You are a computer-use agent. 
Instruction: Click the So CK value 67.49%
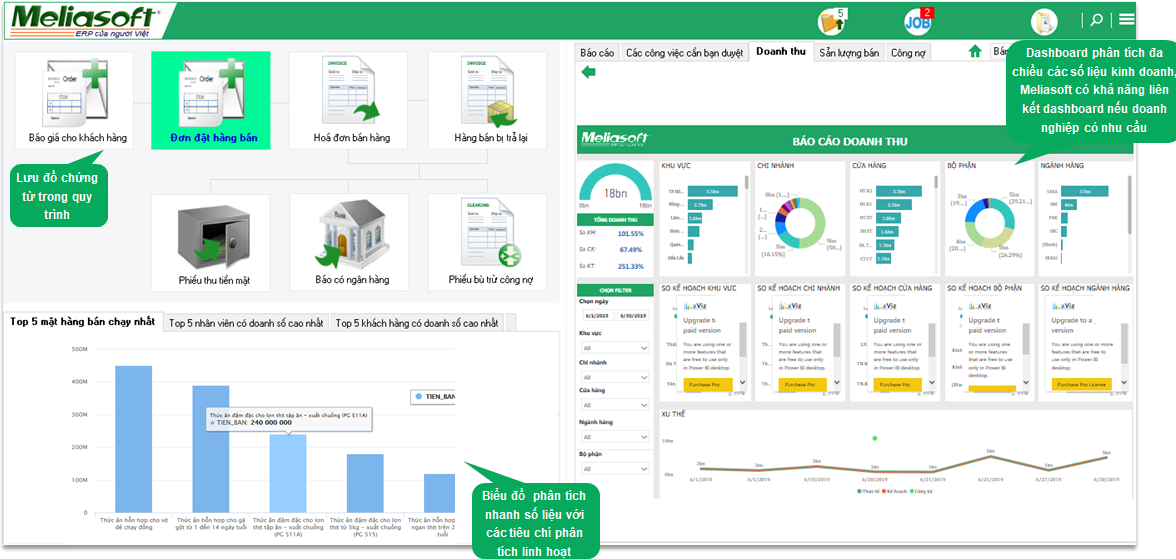[x=630, y=250]
